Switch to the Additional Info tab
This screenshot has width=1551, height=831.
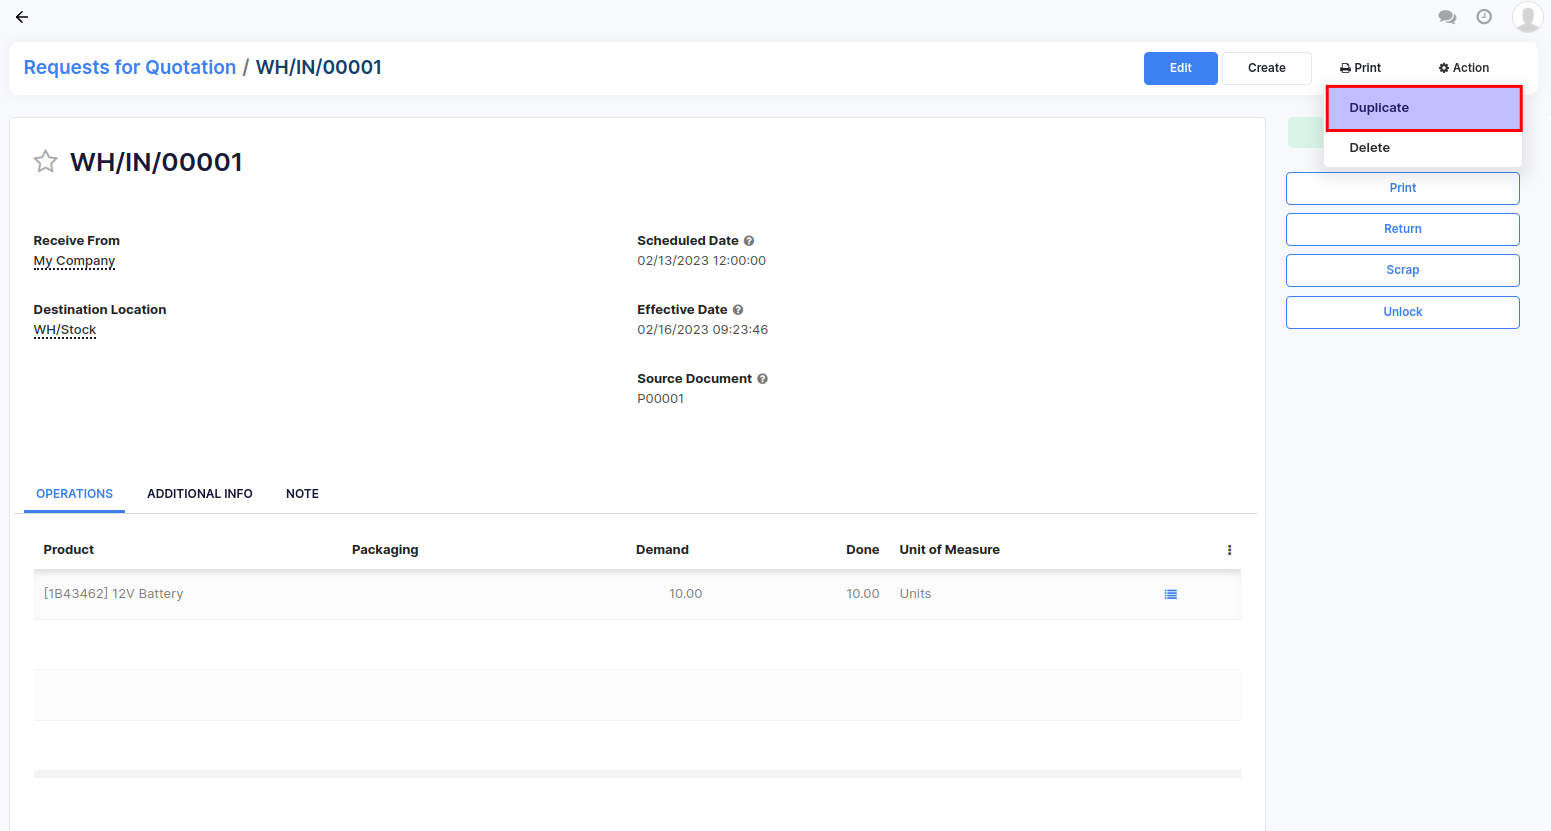click(x=199, y=494)
